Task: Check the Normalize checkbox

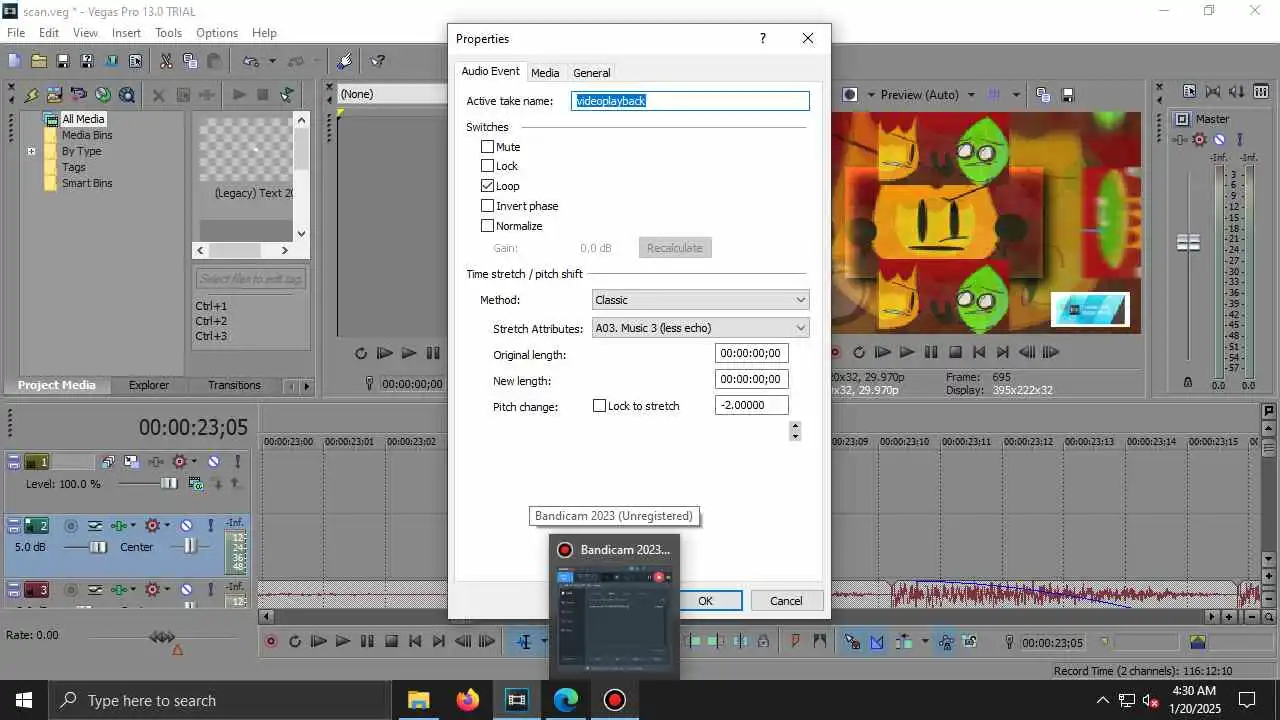Action: click(488, 226)
